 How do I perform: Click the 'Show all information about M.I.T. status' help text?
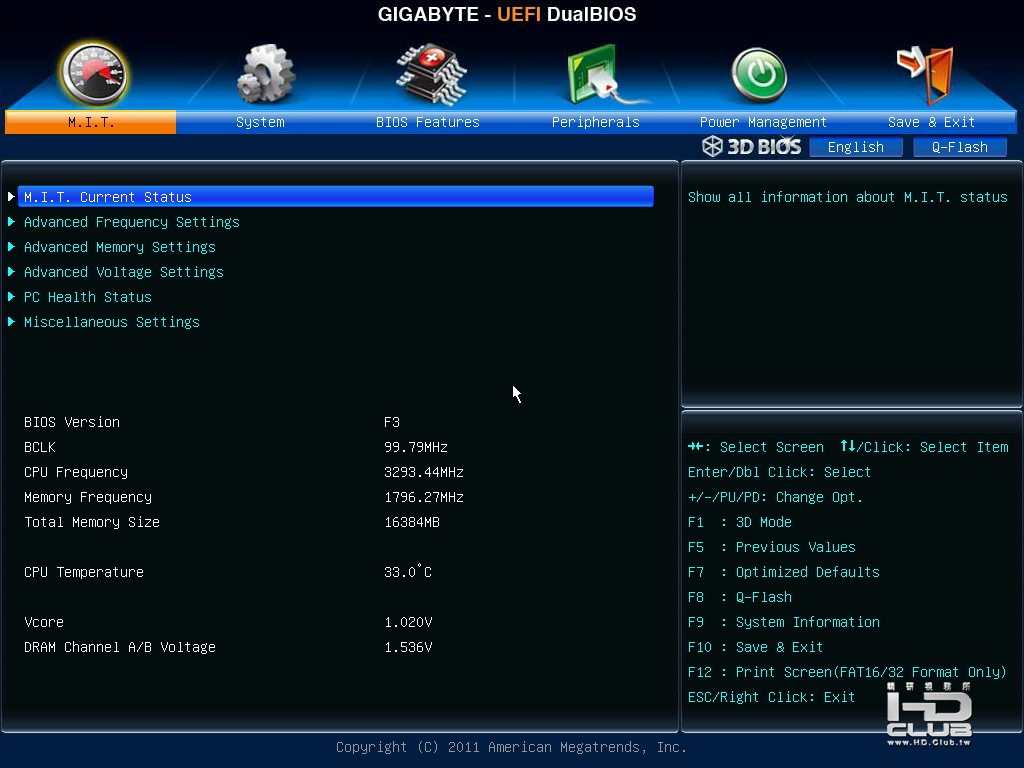point(848,197)
